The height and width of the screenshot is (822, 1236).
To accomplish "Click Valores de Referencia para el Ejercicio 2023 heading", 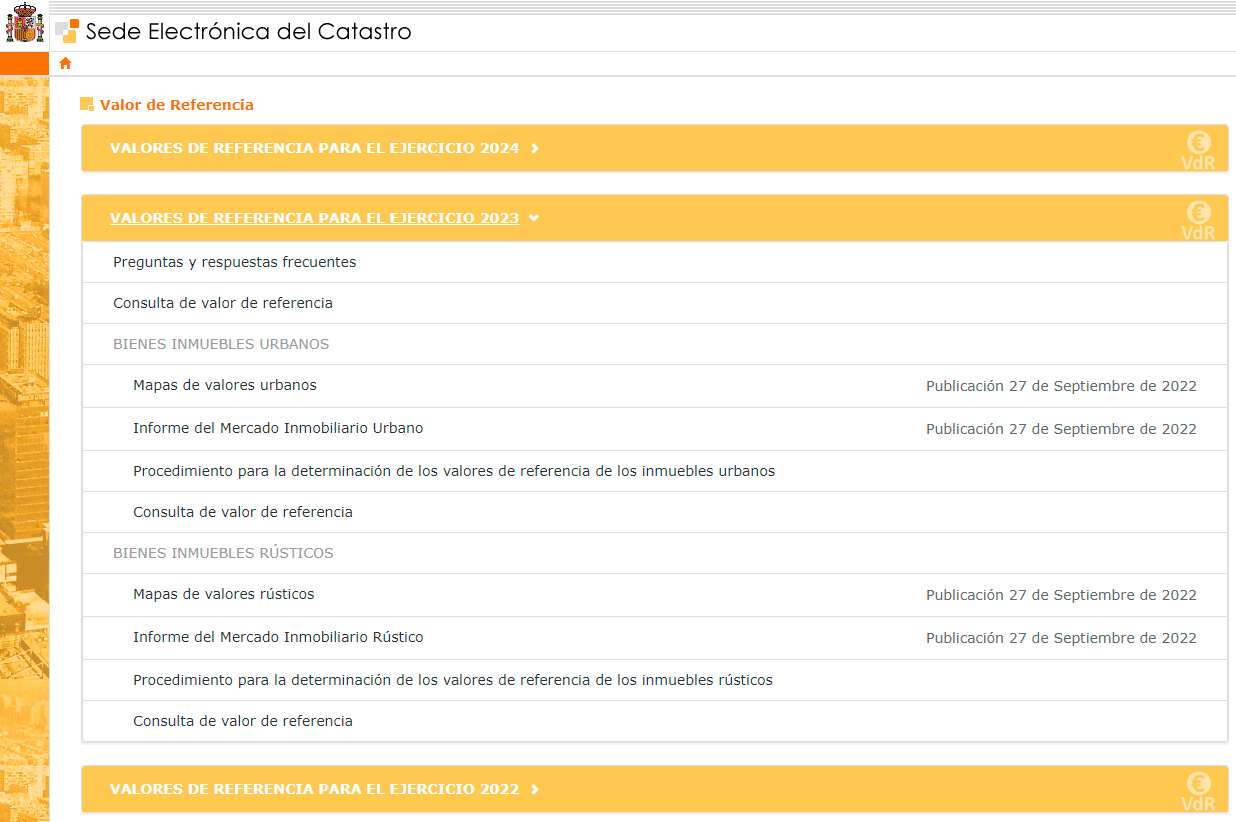I will pos(314,218).
